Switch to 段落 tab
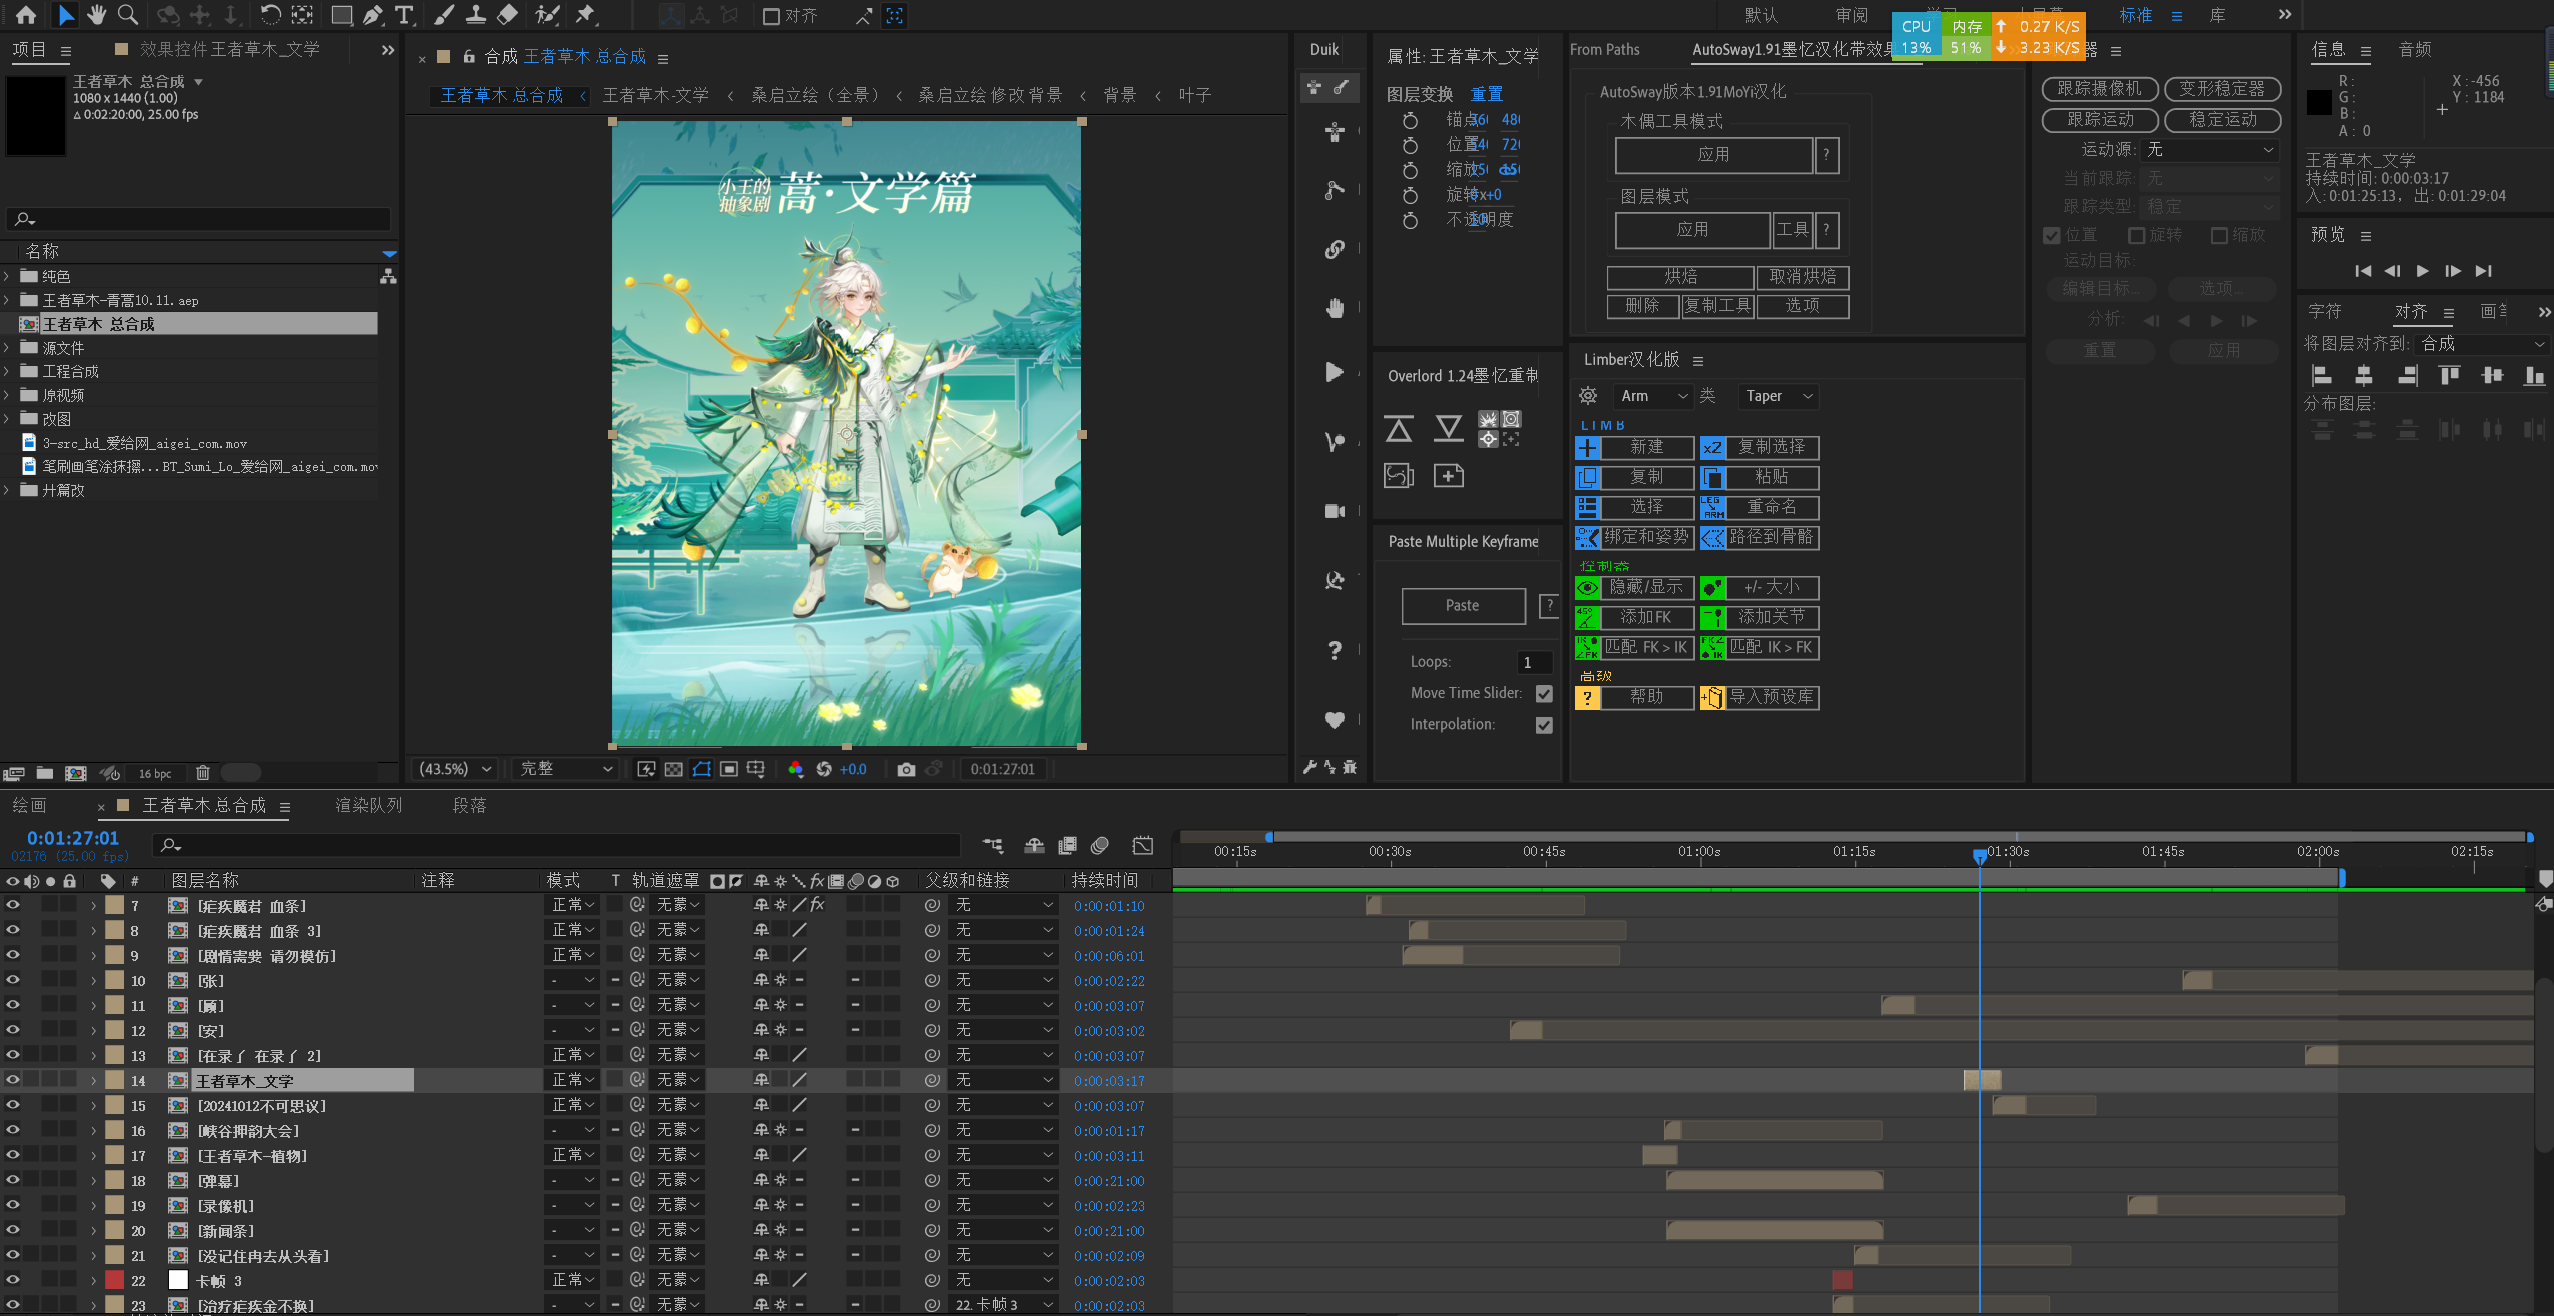The image size is (2554, 1316). pyautogui.click(x=469, y=806)
